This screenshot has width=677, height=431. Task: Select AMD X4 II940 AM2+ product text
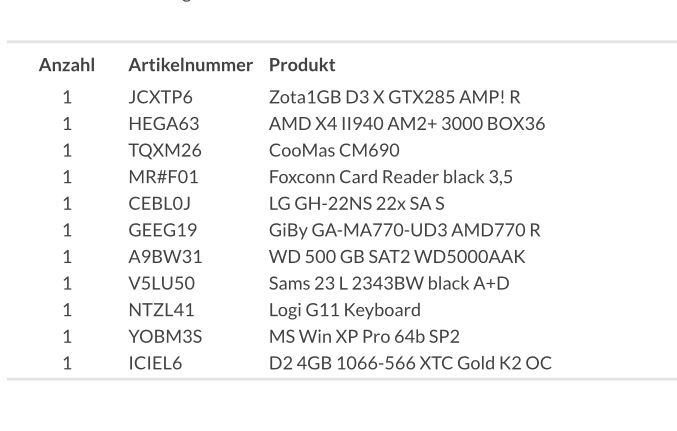[407, 124]
